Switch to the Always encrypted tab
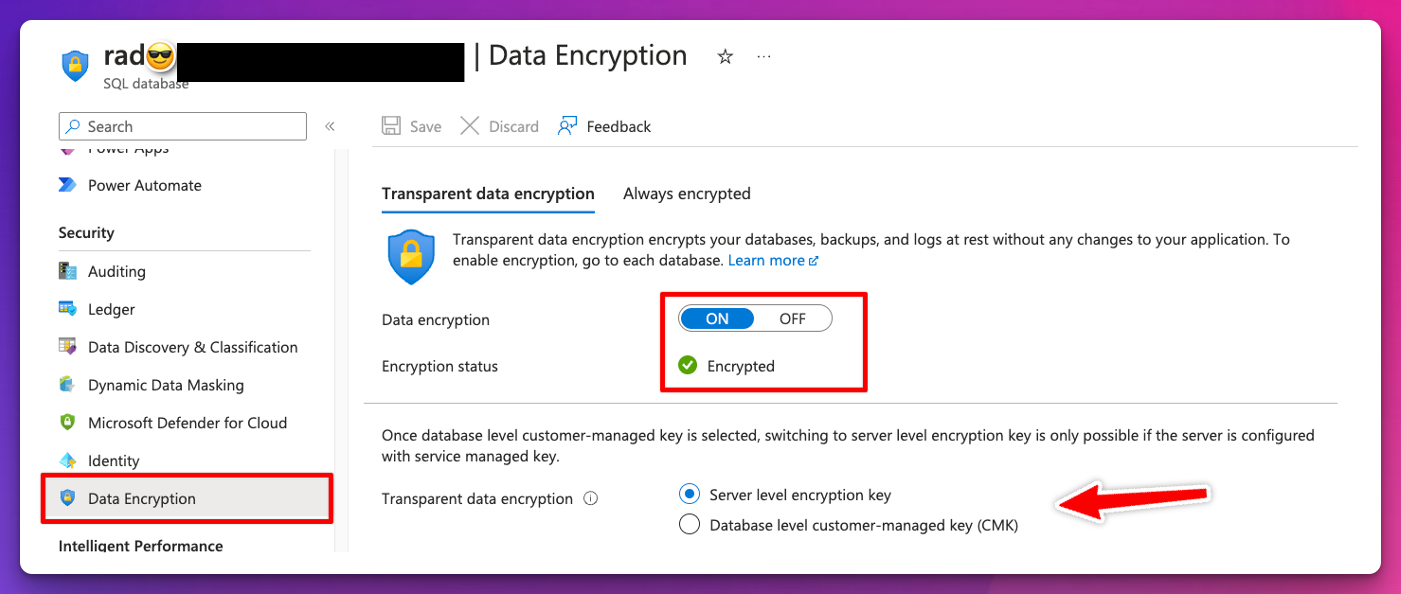 687,194
